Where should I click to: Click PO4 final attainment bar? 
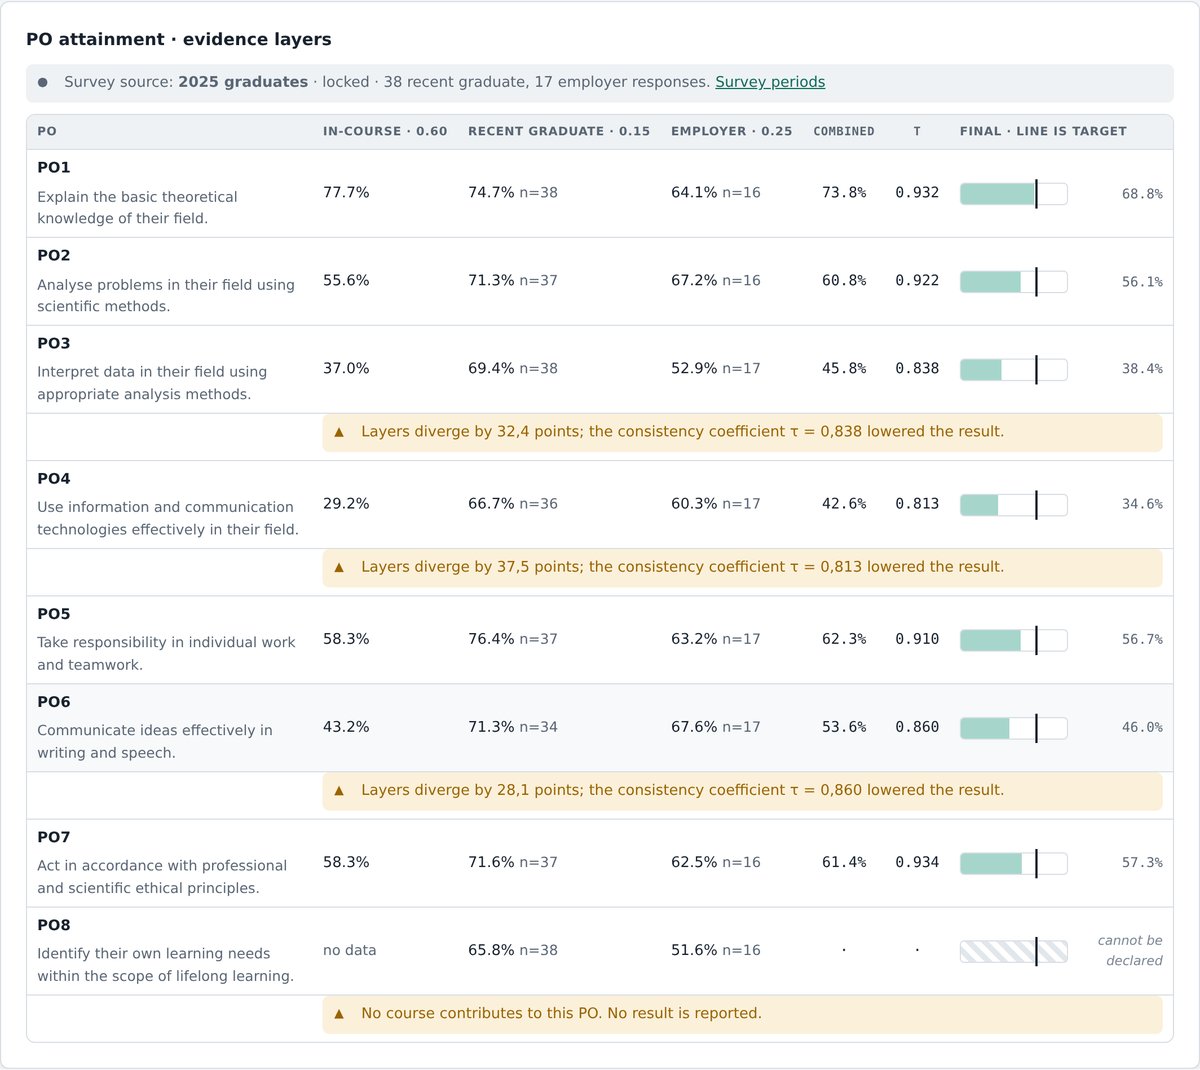[1014, 504]
